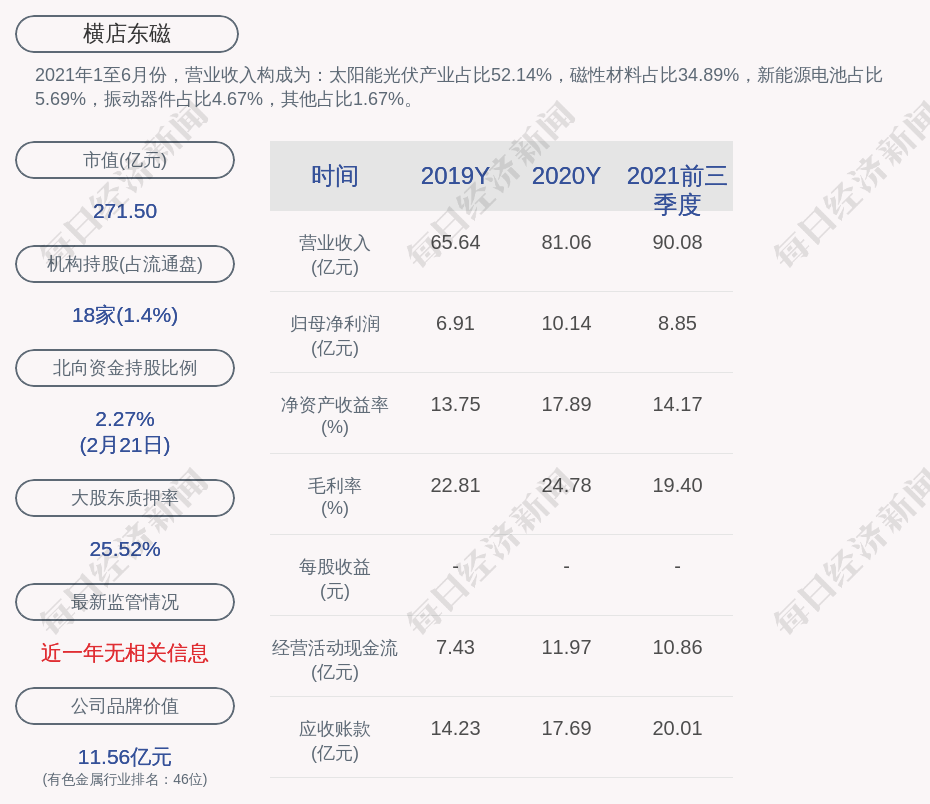Click the 2.27% northbound holding value
This screenshot has height=804, width=930.
pyautogui.click(x=125, y=419)
